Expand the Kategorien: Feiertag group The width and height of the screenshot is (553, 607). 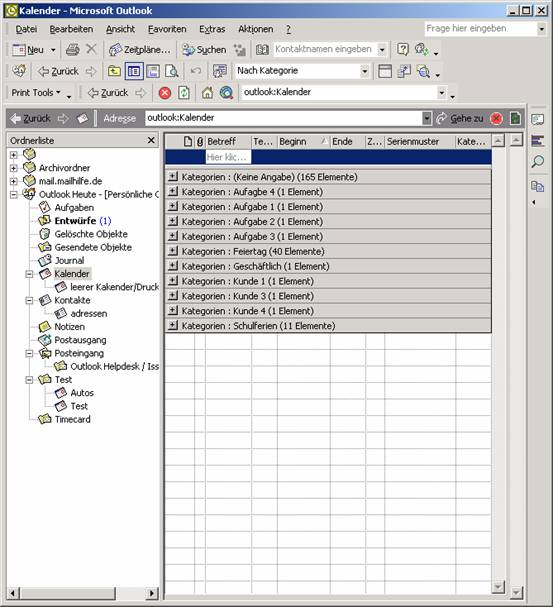coord(173,251)
